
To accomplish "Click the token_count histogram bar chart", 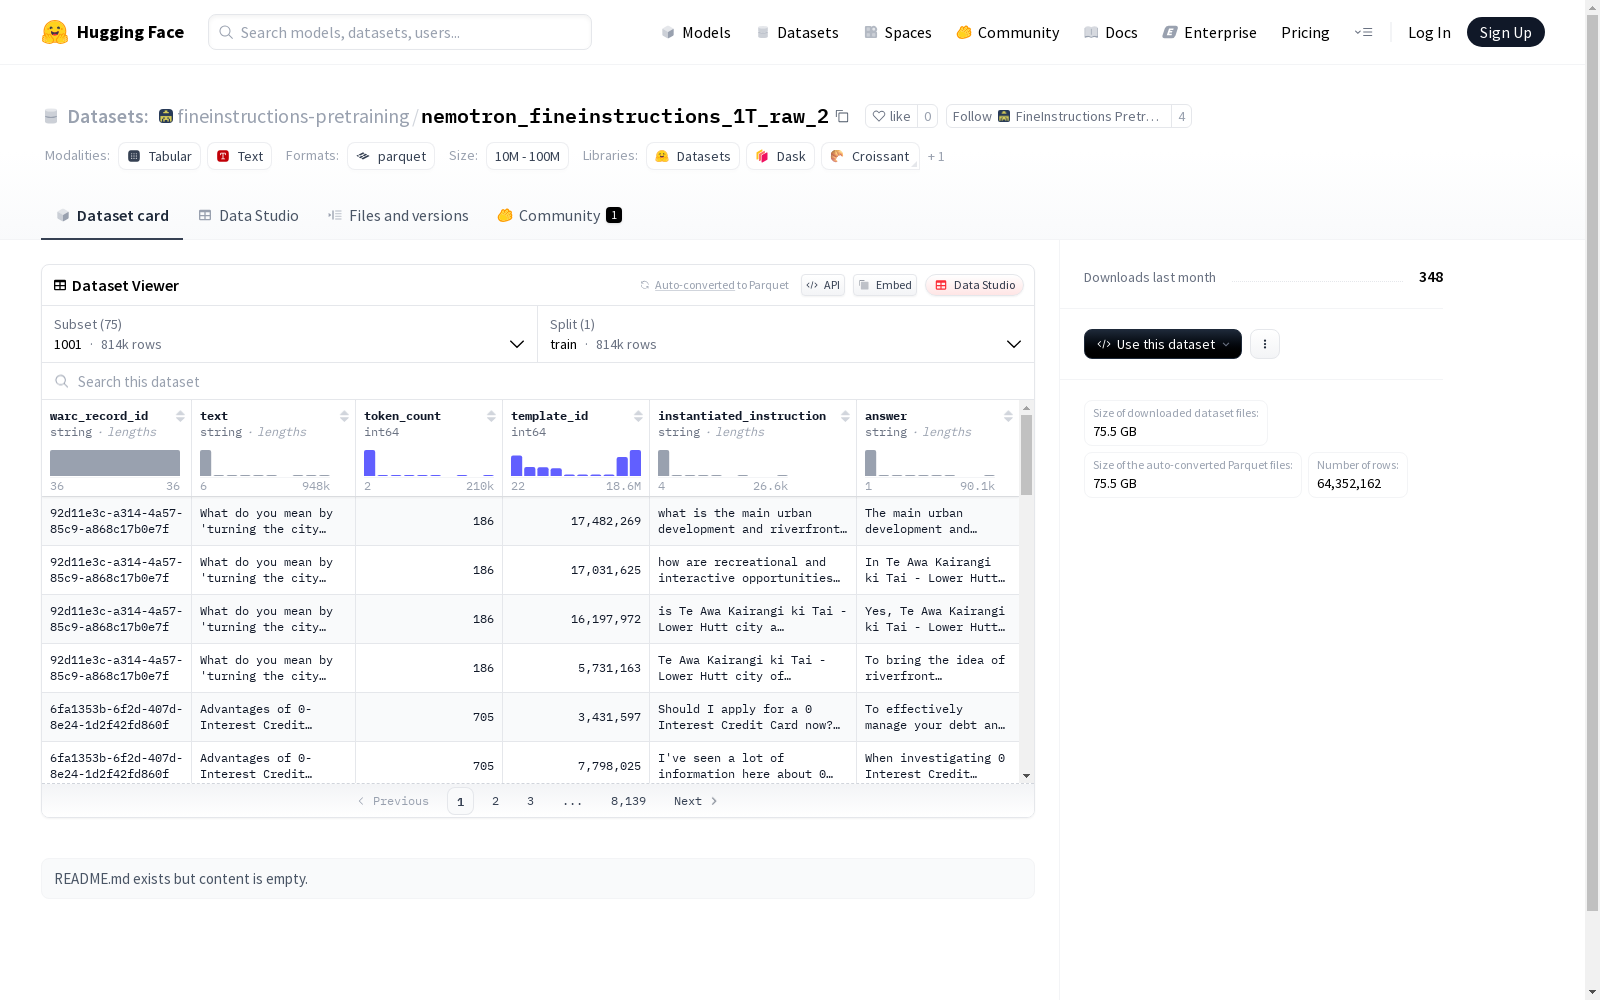I will [429, 463].
